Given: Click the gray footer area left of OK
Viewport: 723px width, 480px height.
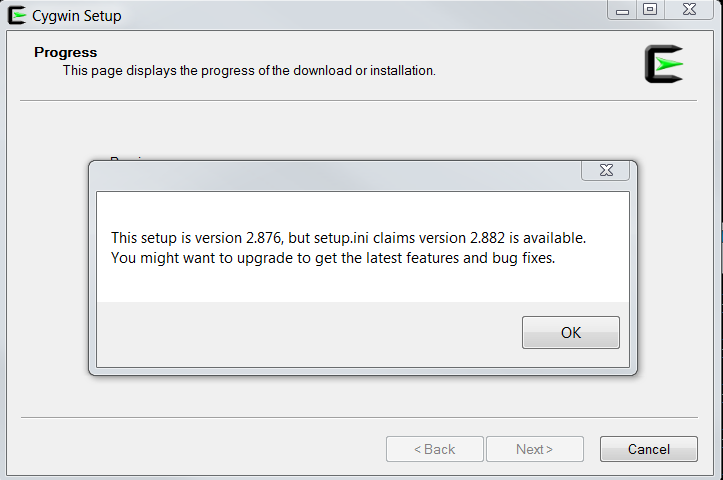Looking at the screenshot, I should (309, 334).
